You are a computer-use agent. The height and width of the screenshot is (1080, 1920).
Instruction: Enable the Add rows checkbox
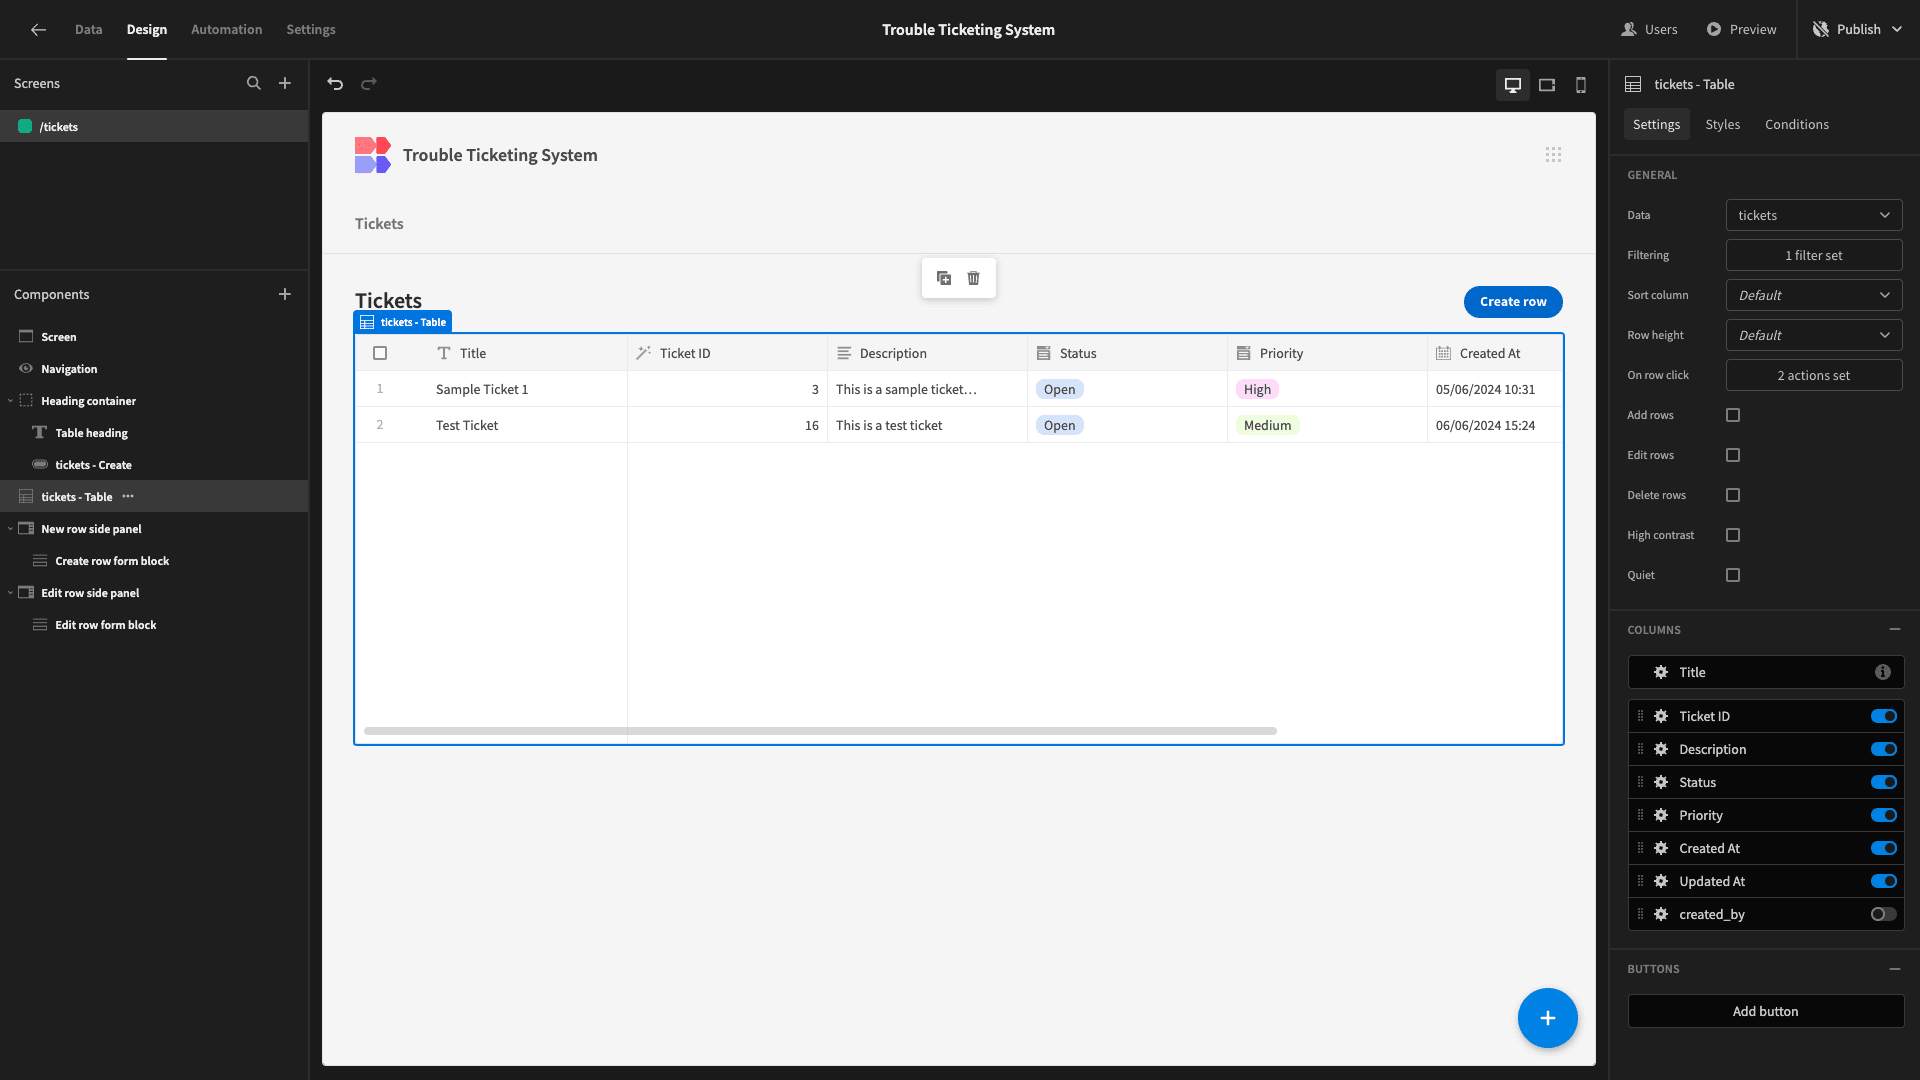[1733, 415]
